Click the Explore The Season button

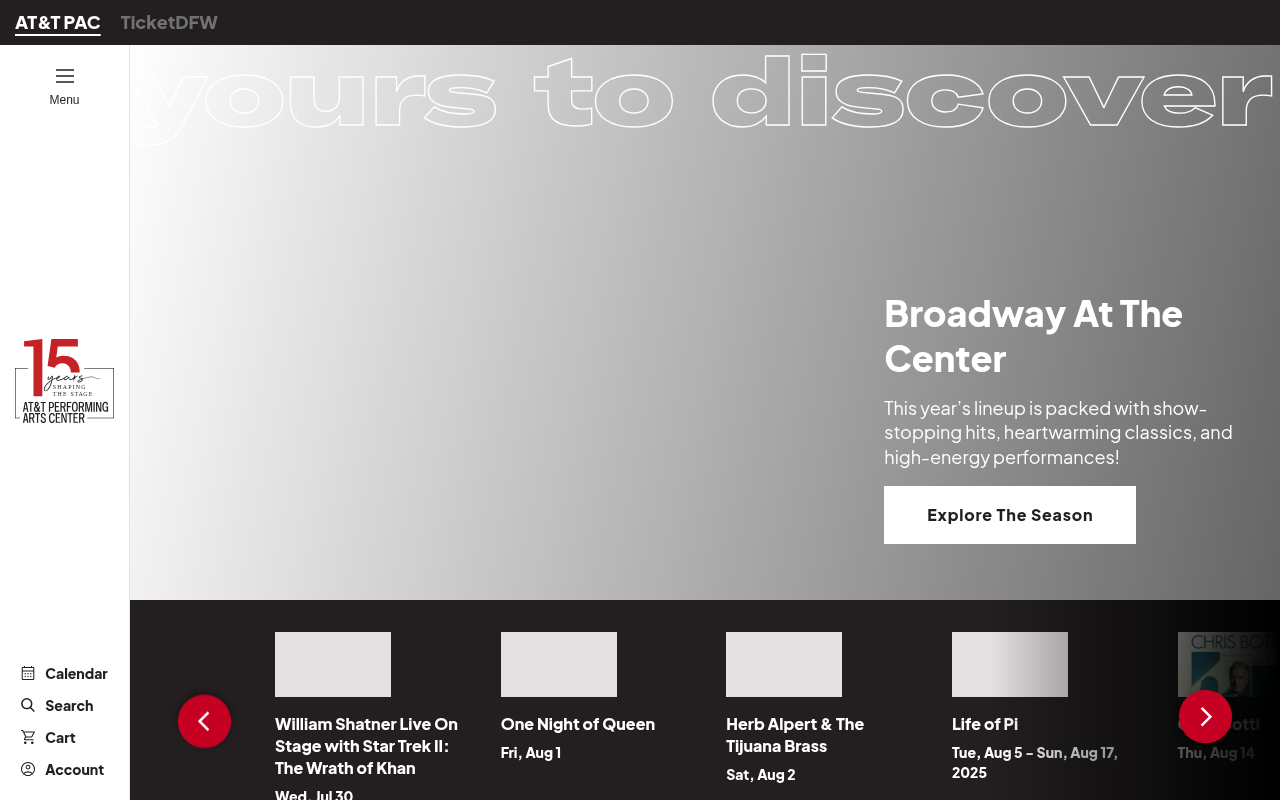click(x=1010, y=515)
